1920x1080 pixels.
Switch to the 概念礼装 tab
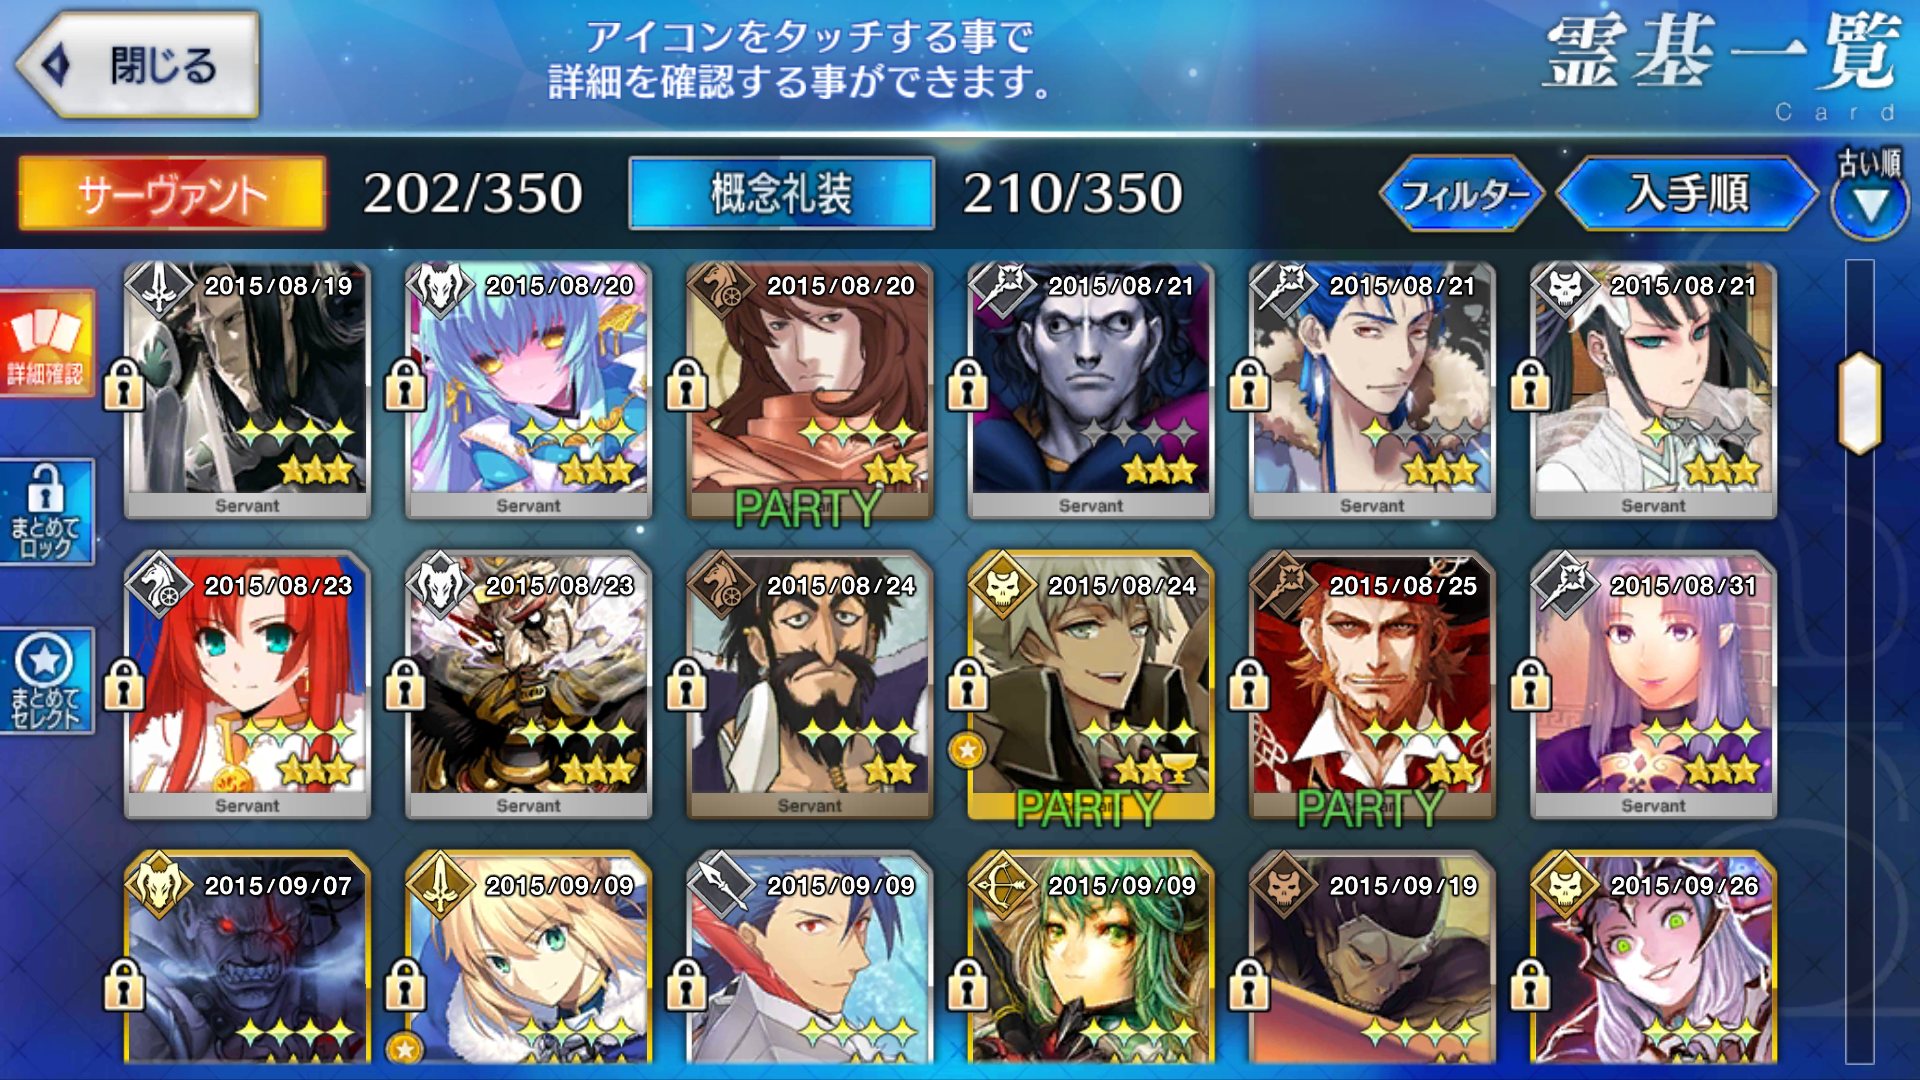[781, 194]
